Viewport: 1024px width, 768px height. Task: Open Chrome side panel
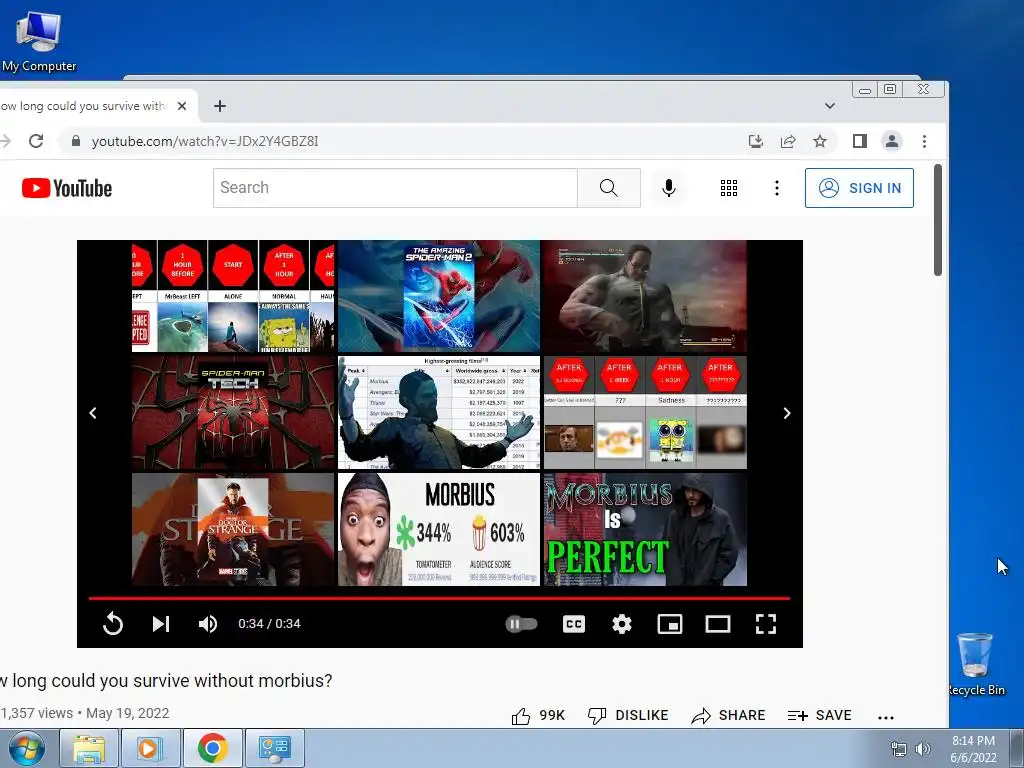[x=859, y=141]
